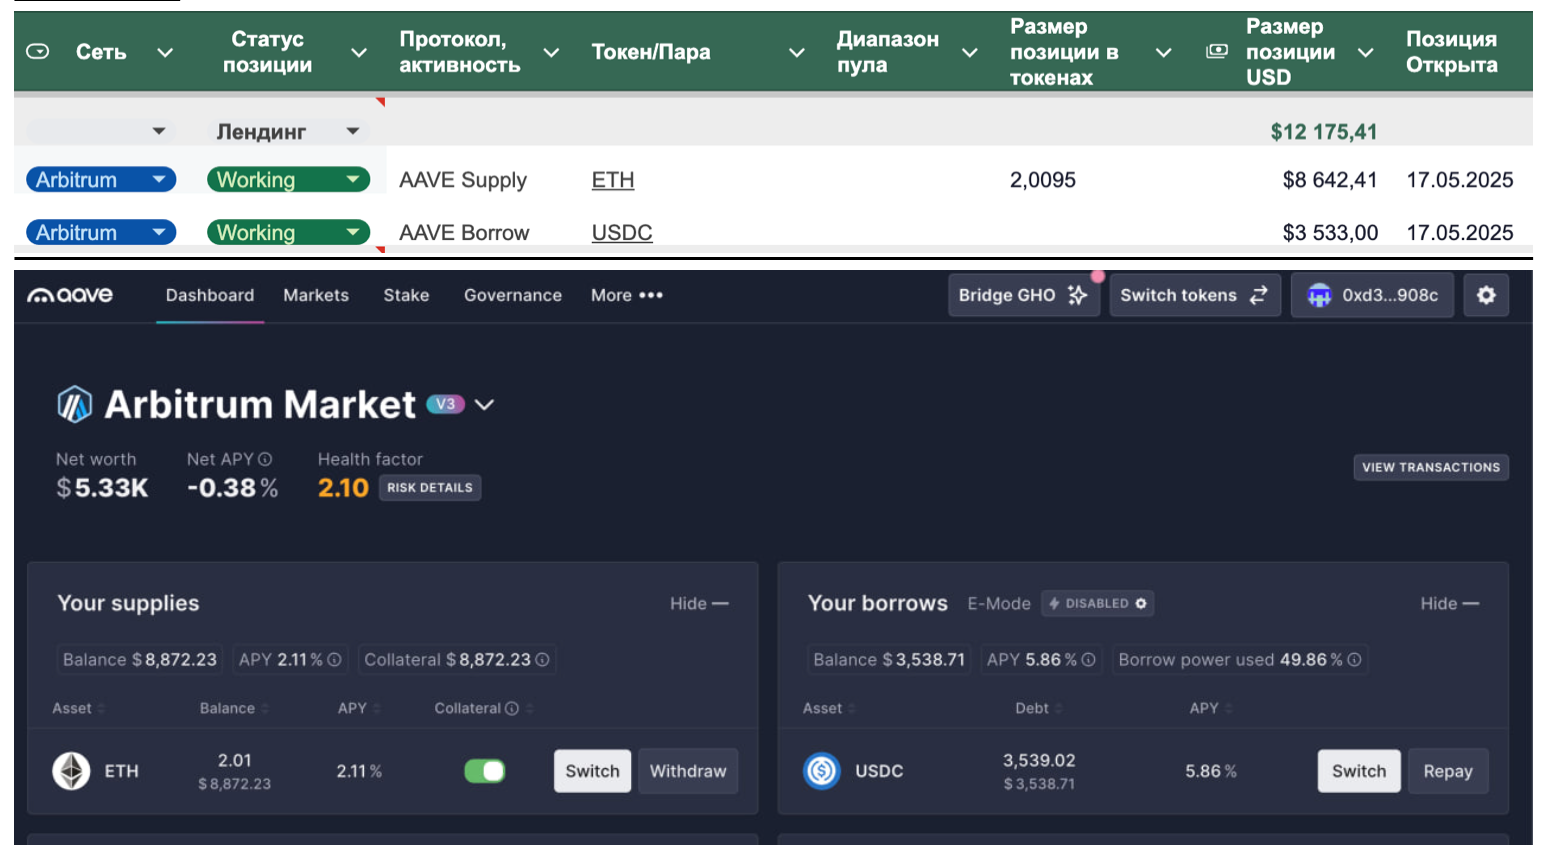Click the Withdraw button for ETH
The image size is (1544, 860).
pyautogui.click(x=688, y=771)
